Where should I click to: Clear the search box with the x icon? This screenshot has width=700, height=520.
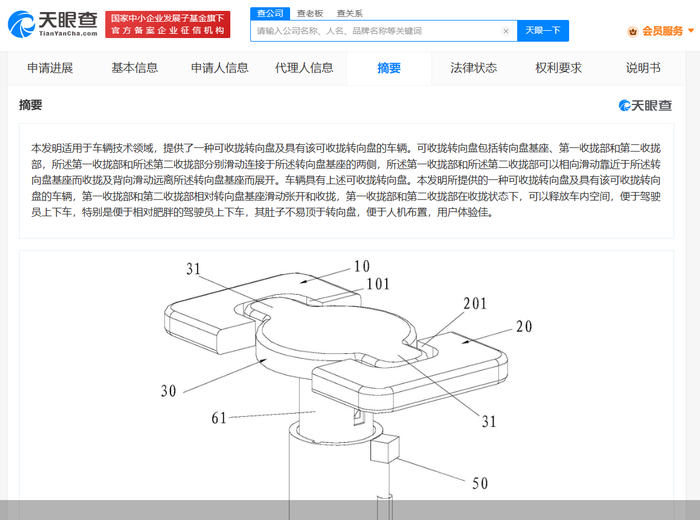point(506,31)
